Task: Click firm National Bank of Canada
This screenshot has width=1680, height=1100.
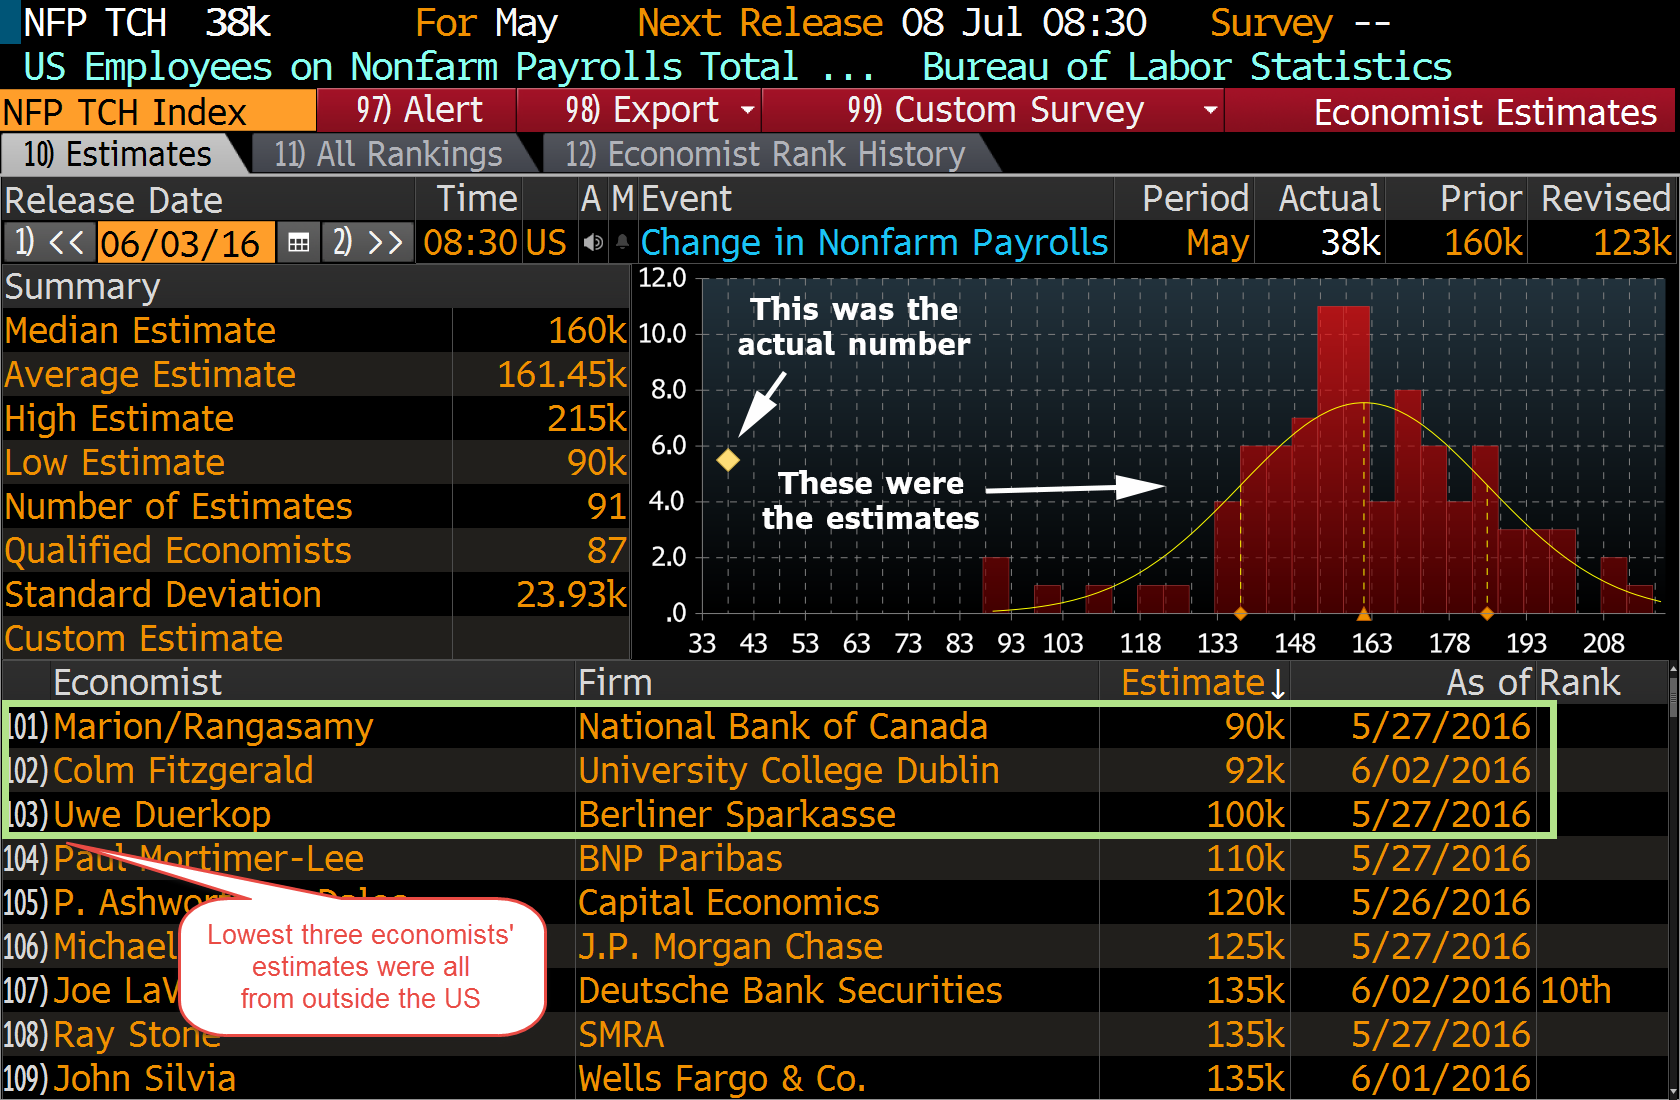Action: [783, 727]
